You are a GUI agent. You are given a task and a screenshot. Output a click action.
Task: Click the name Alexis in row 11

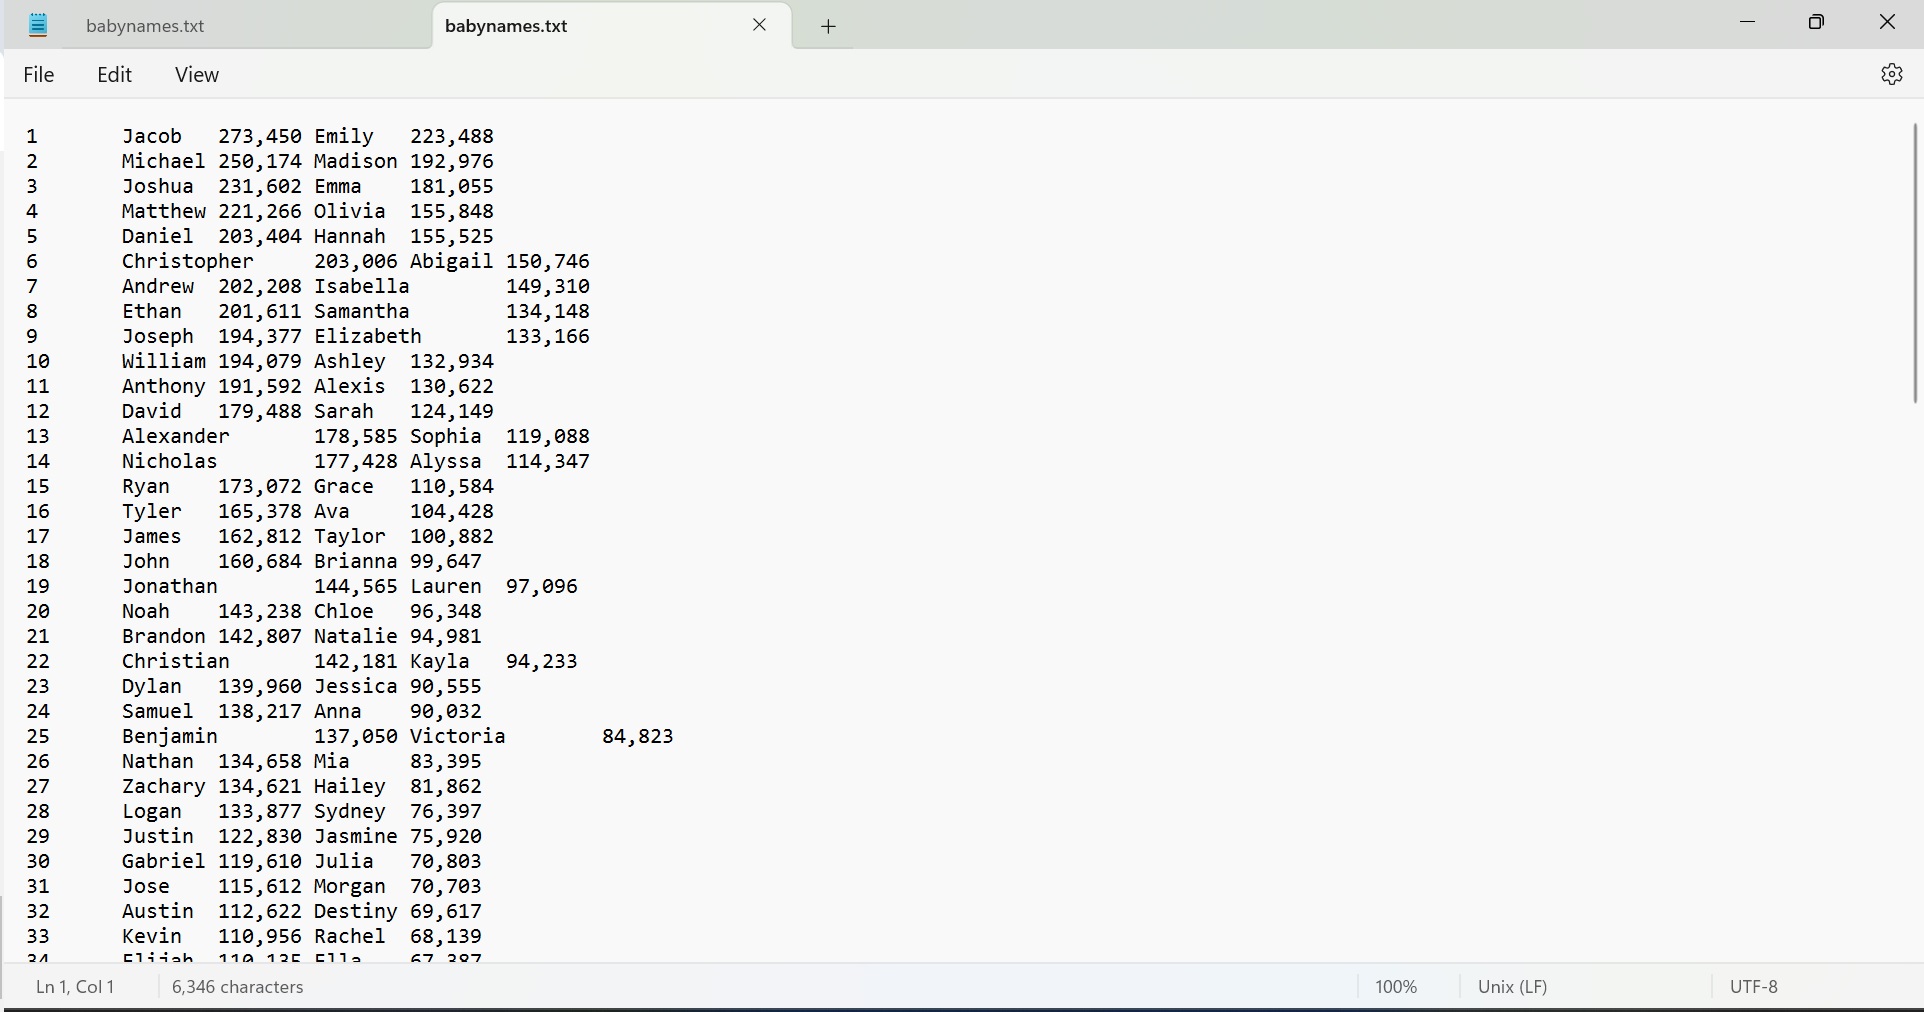(350, 386)
